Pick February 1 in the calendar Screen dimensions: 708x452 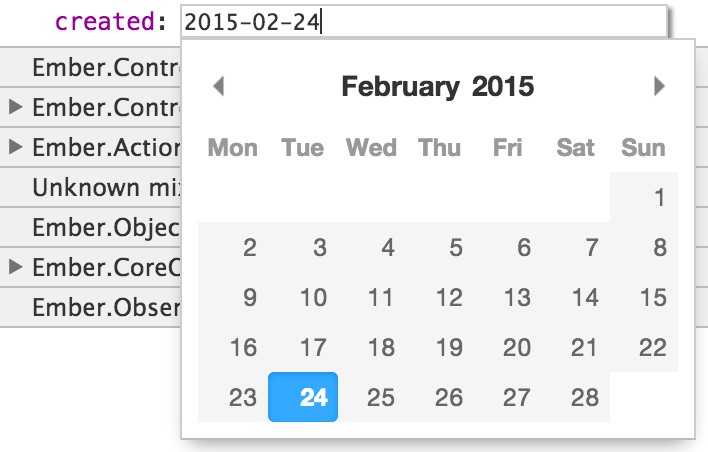659,198
